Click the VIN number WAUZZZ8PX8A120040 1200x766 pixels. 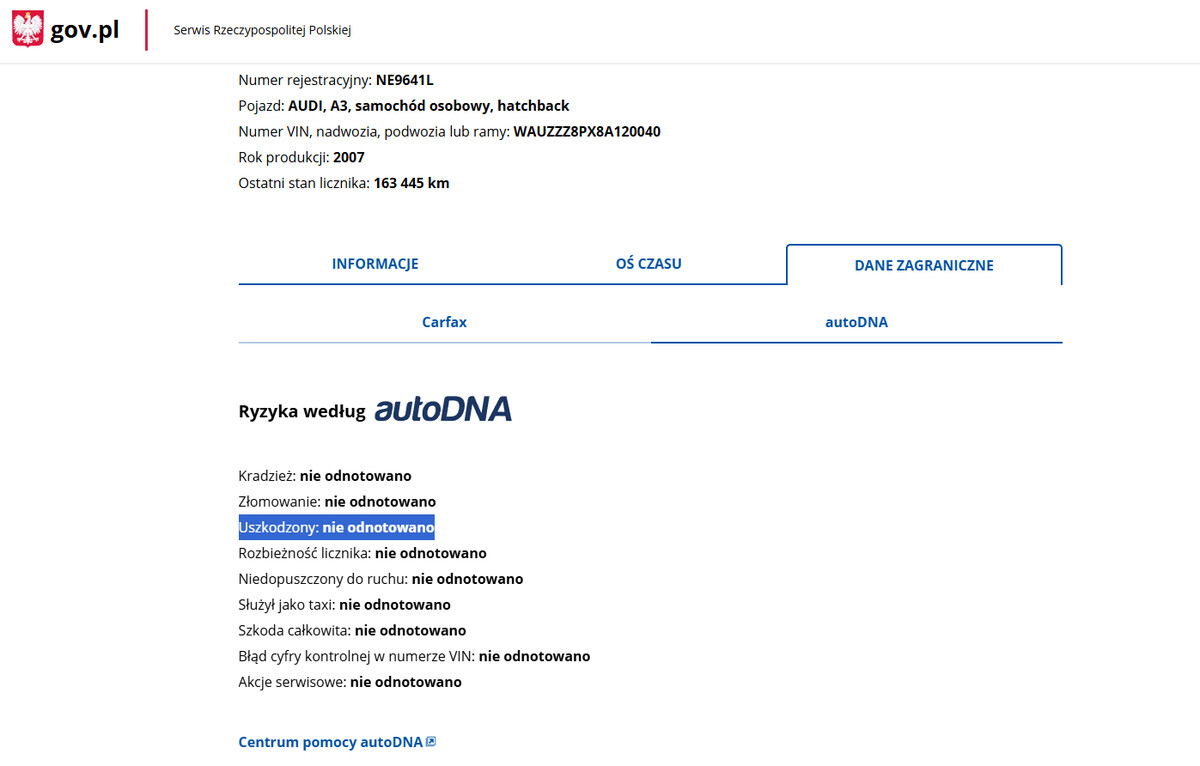587,132
